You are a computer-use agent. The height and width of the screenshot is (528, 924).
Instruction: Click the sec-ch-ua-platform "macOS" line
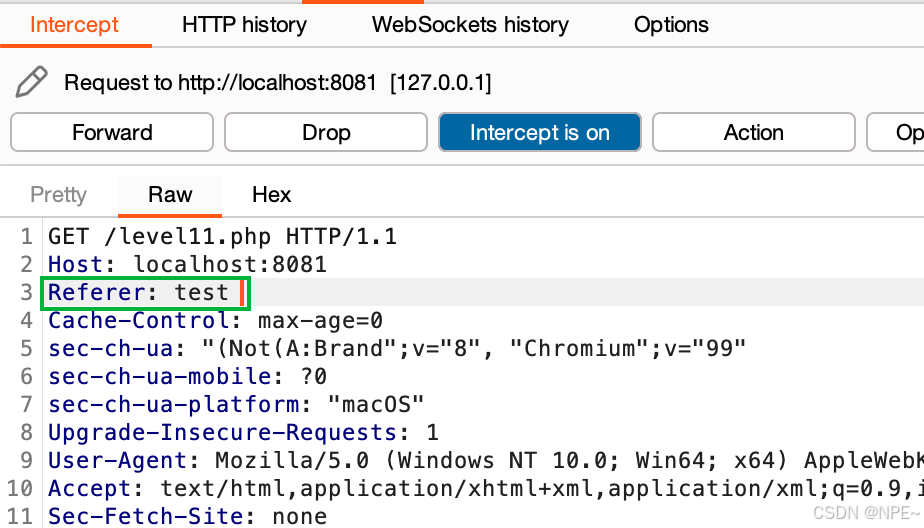(236, 404)
